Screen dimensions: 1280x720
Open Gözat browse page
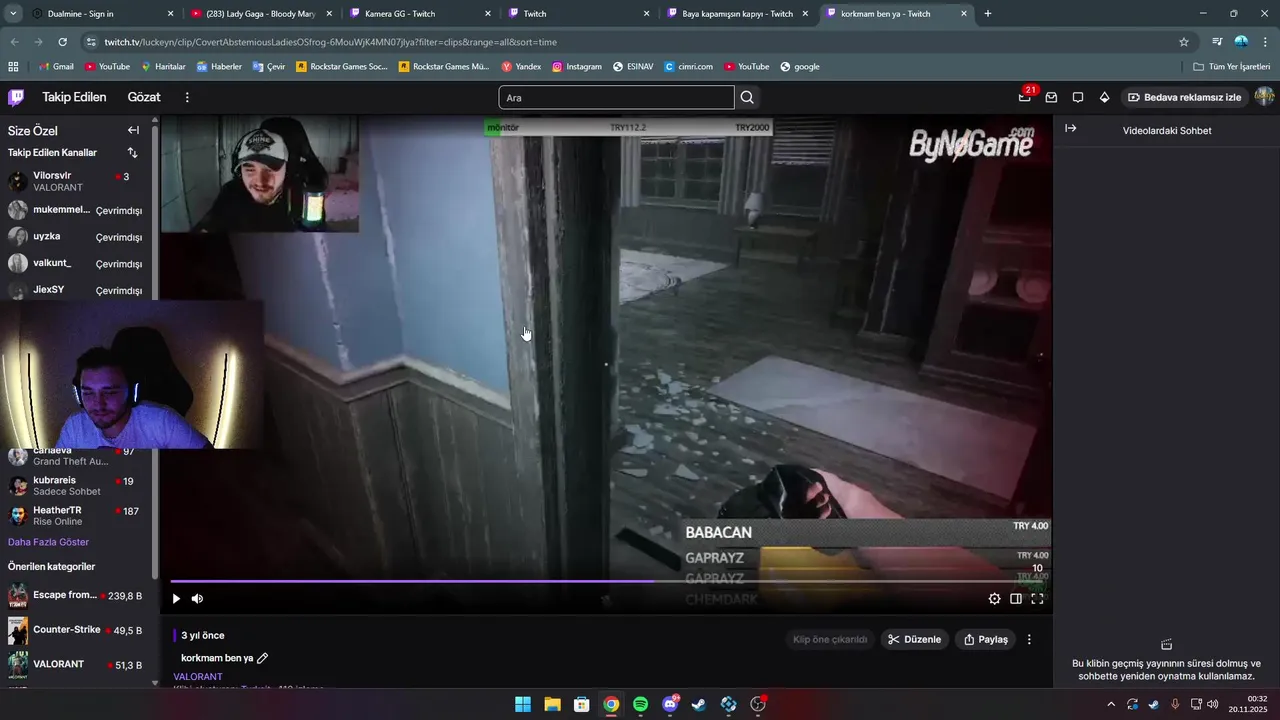point(144,97)
